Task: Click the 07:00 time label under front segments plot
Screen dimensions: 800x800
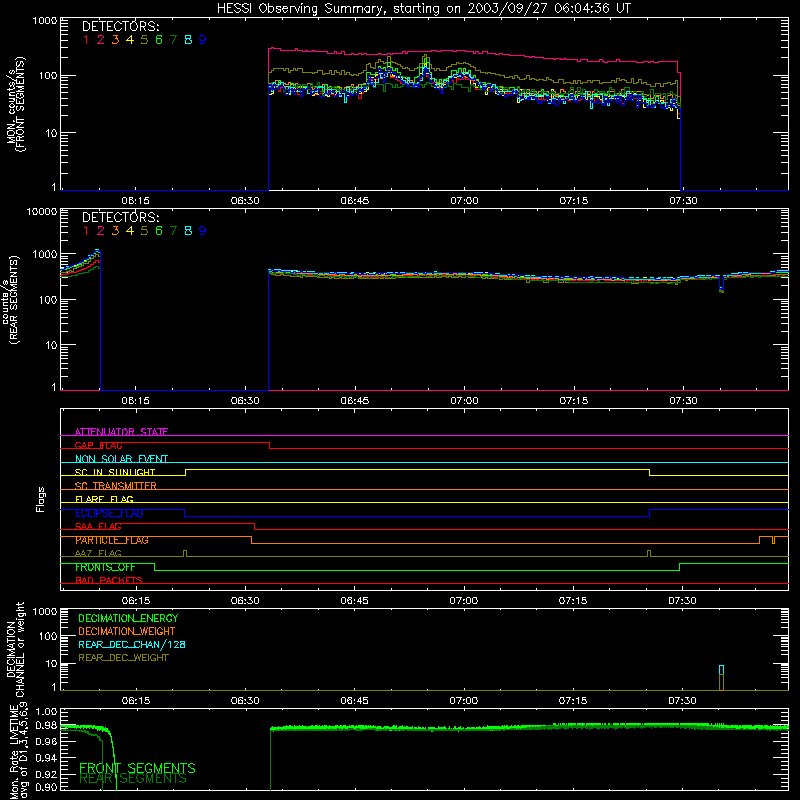Action: coord(464,201)
